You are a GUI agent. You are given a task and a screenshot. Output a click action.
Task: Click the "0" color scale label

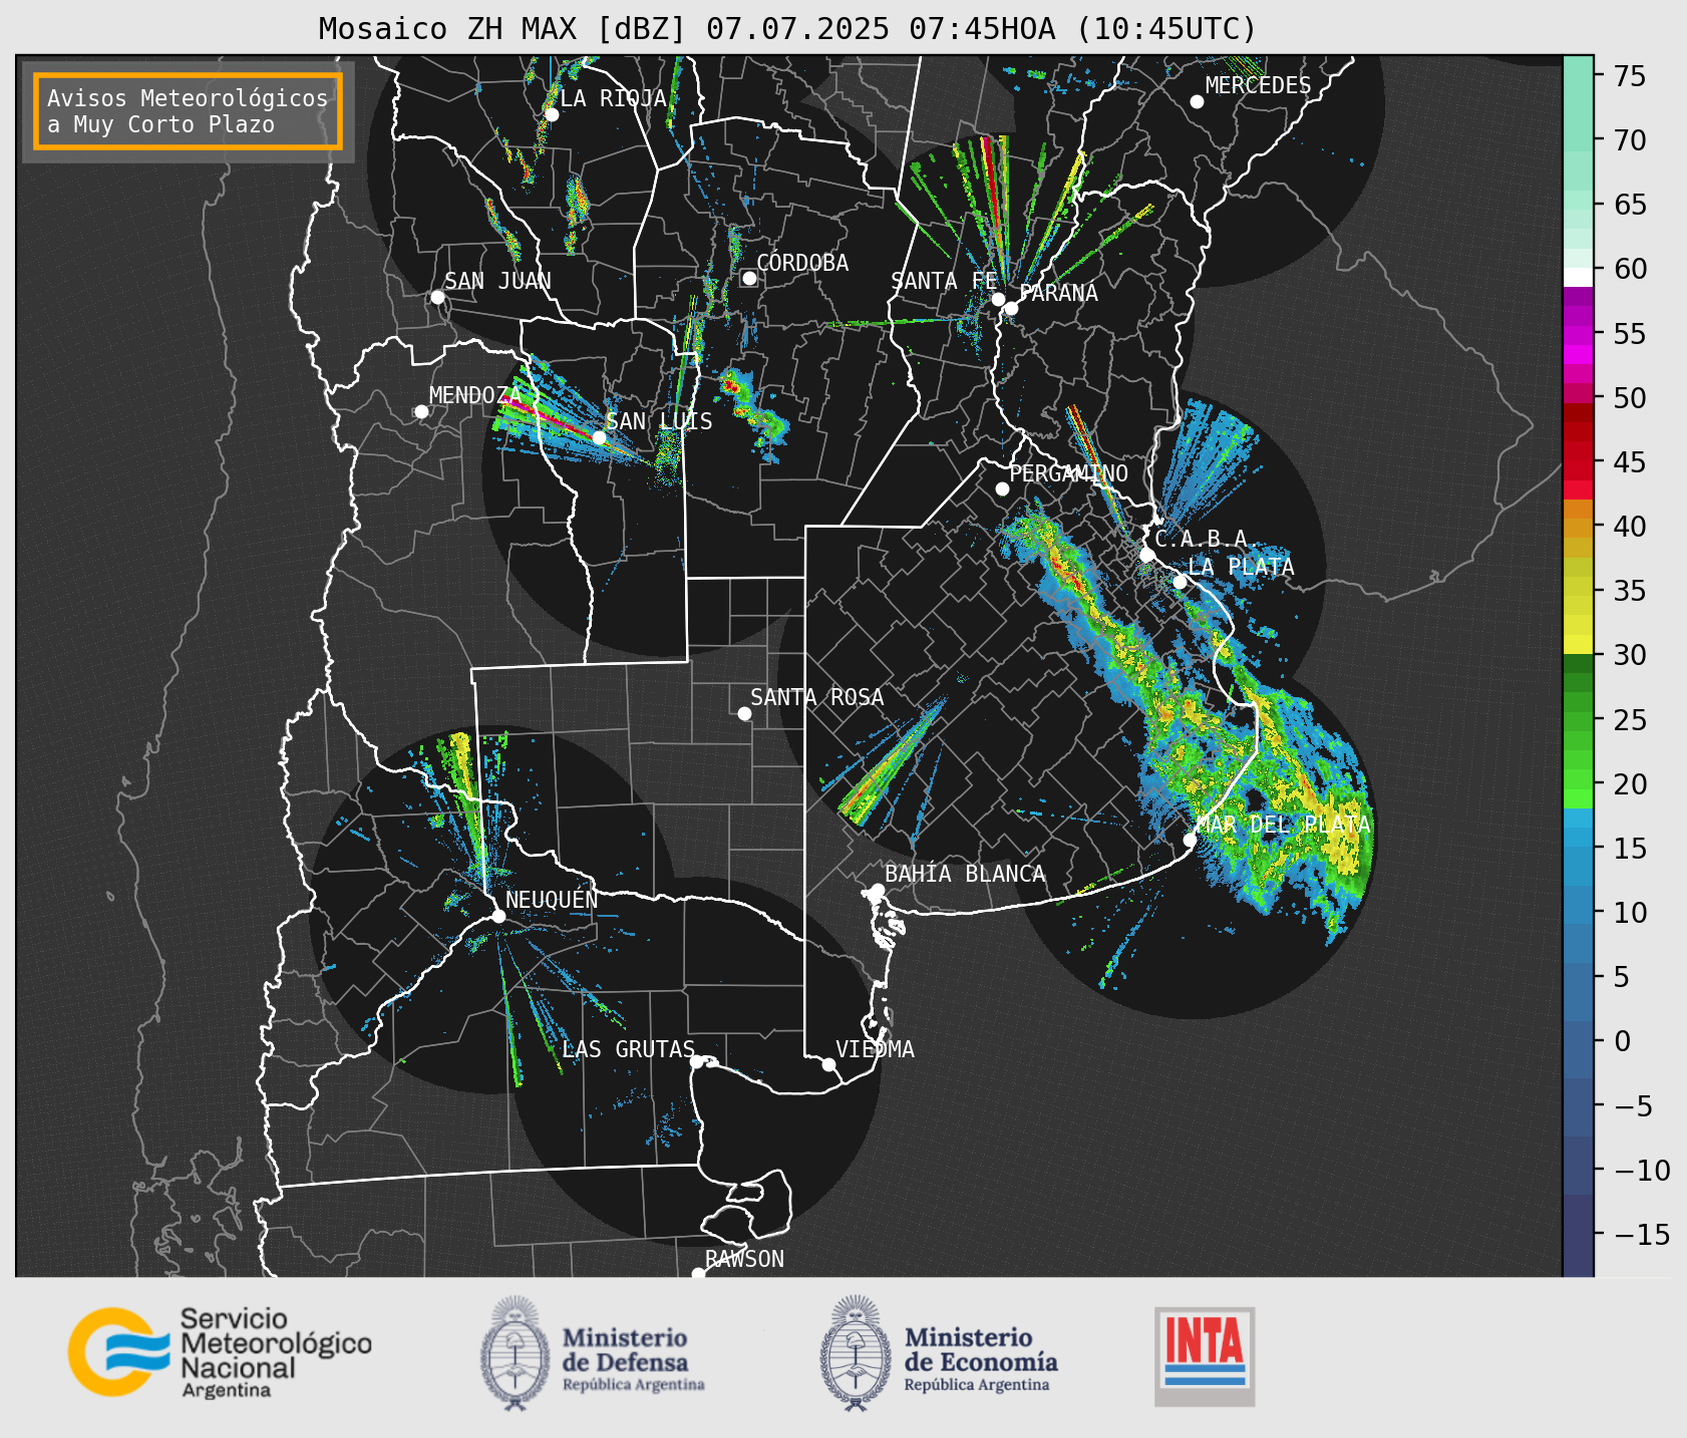(1622, 1041)
